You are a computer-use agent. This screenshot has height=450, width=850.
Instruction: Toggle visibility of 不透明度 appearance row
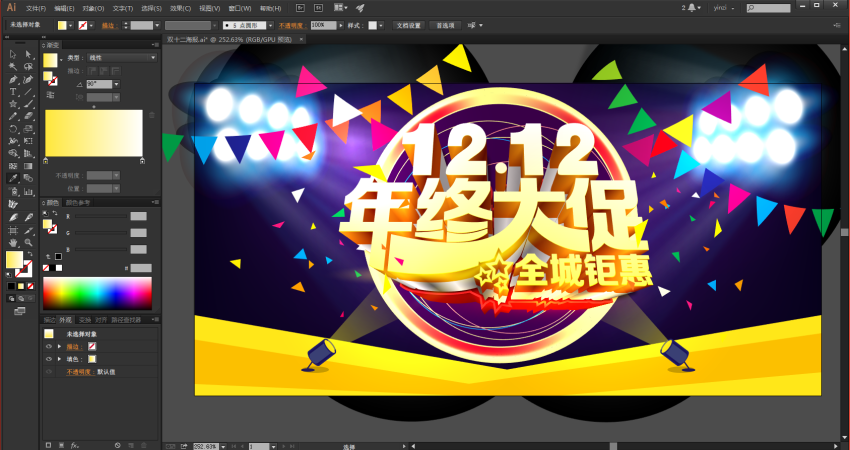coord(49,372)
